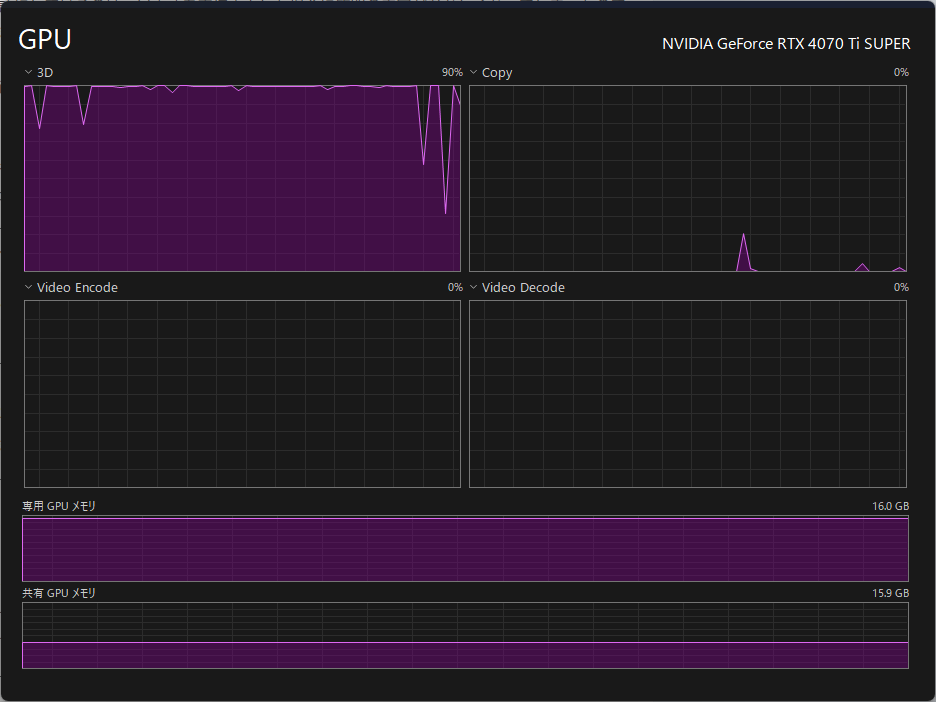Click the 3D utilization graph
Image resolution: width=936 pixels, height=702 pixels.
pos(242,178)
